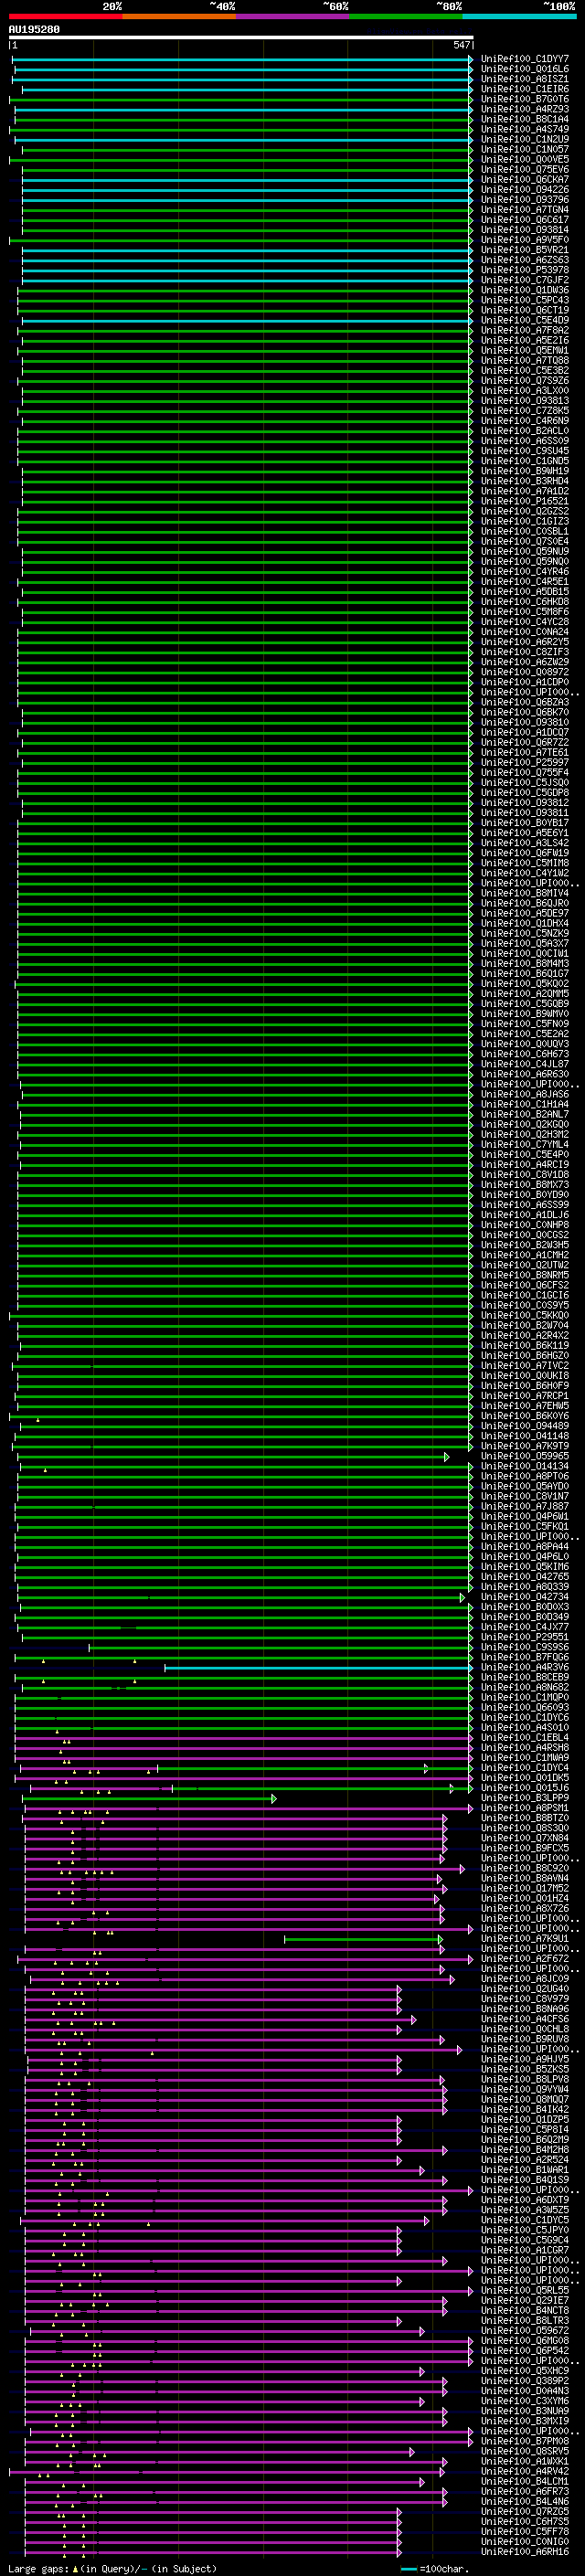Viewport: 585px width, 2576px height.
Task: Click the white query sequence bar
Action: pyautogui.click(x=241, y=38)
